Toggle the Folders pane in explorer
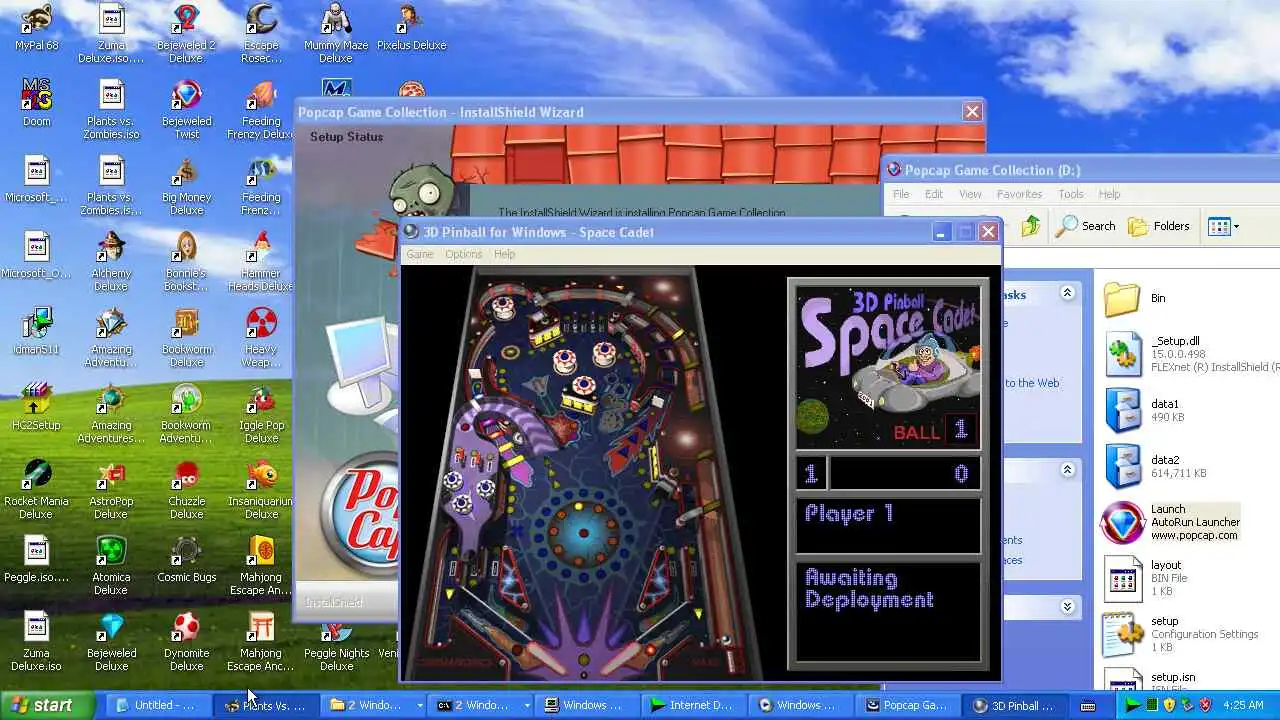1280x720 pixels. pos(1159,226)
